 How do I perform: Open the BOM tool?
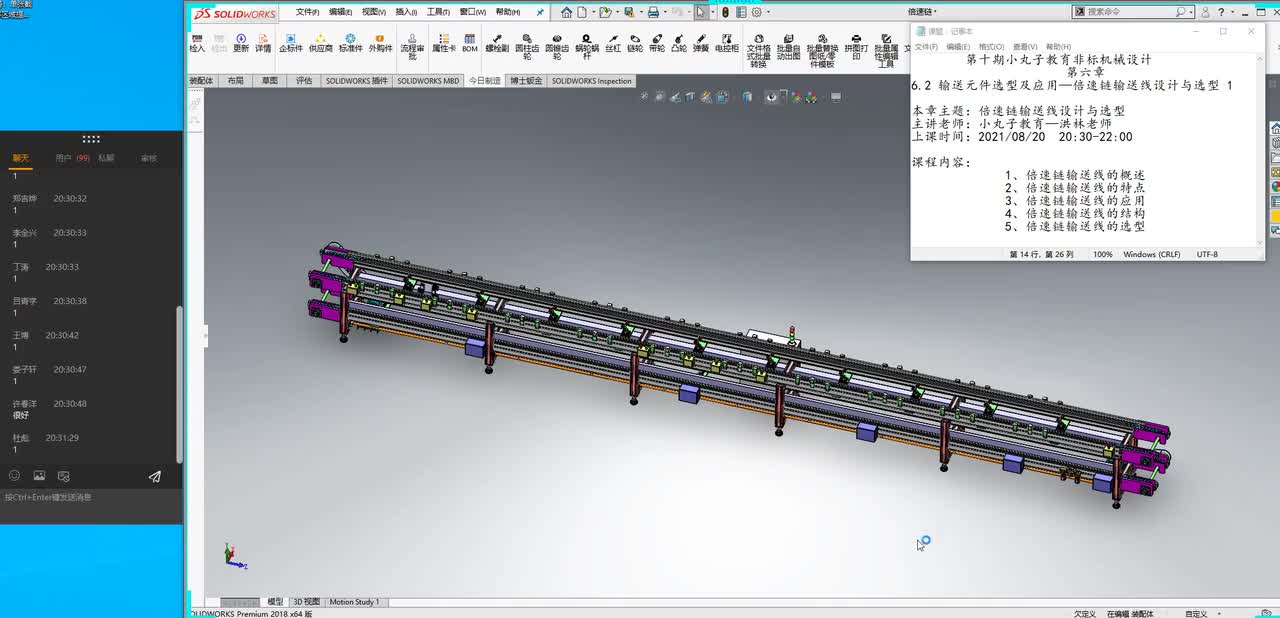pyautogui.click(x=470, y=42)
